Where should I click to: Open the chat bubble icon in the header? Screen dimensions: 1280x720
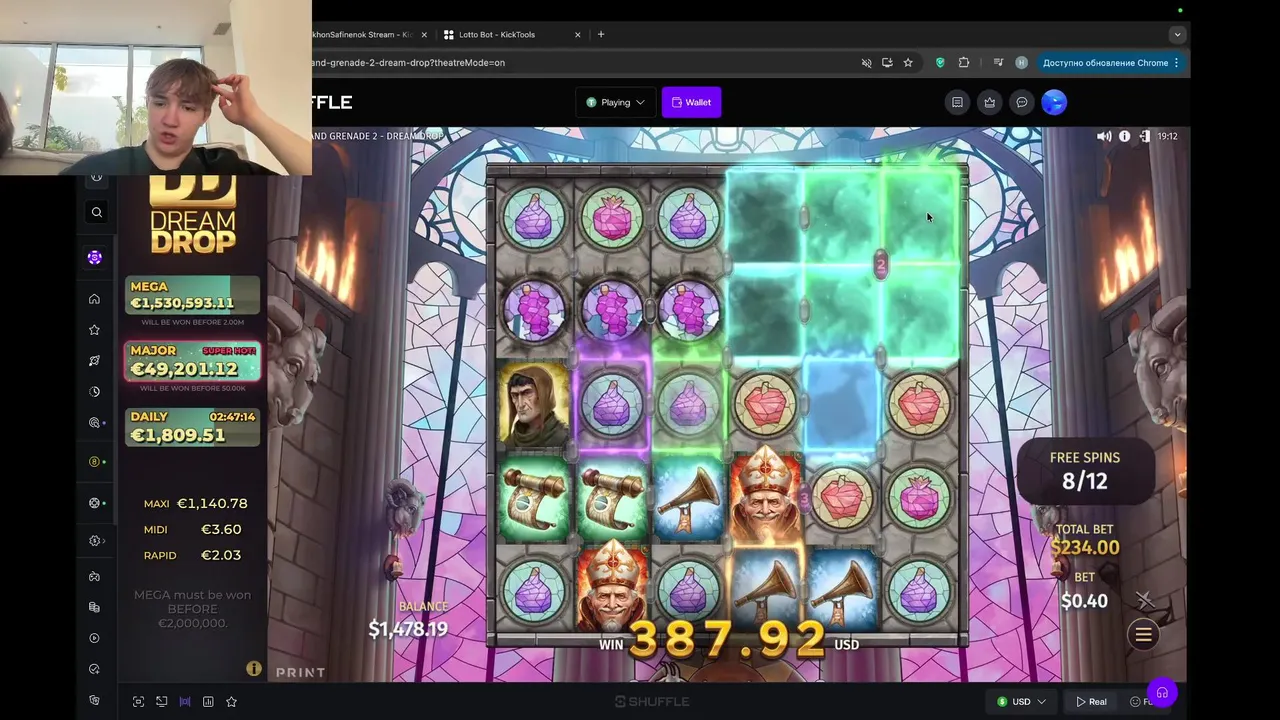tap(1021, 102)
